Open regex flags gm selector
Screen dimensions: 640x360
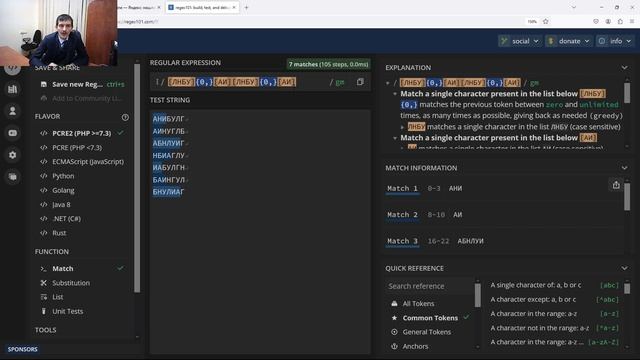click(x=339, y=82)
